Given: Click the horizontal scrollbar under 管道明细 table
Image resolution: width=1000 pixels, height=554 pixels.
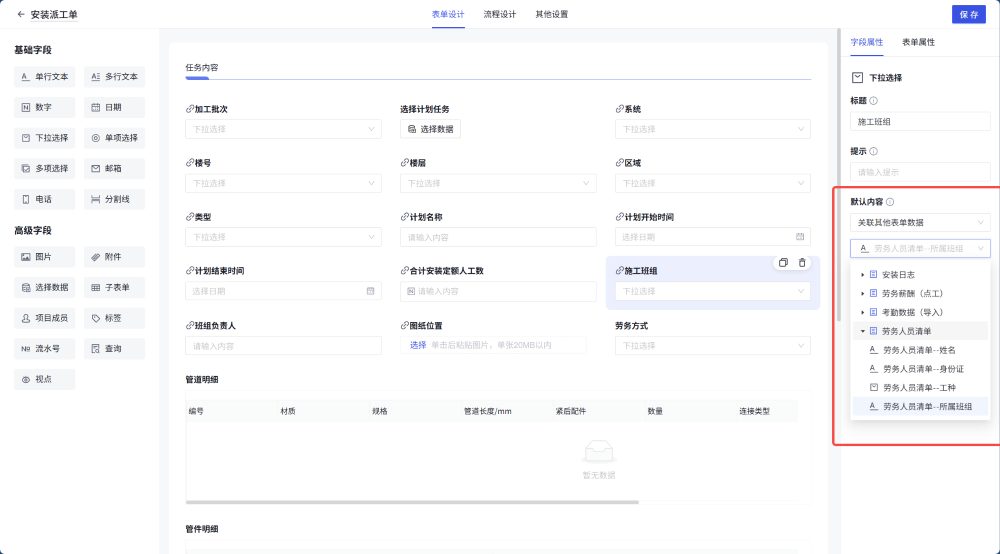Looking at the screenshot, I should 411,502.
